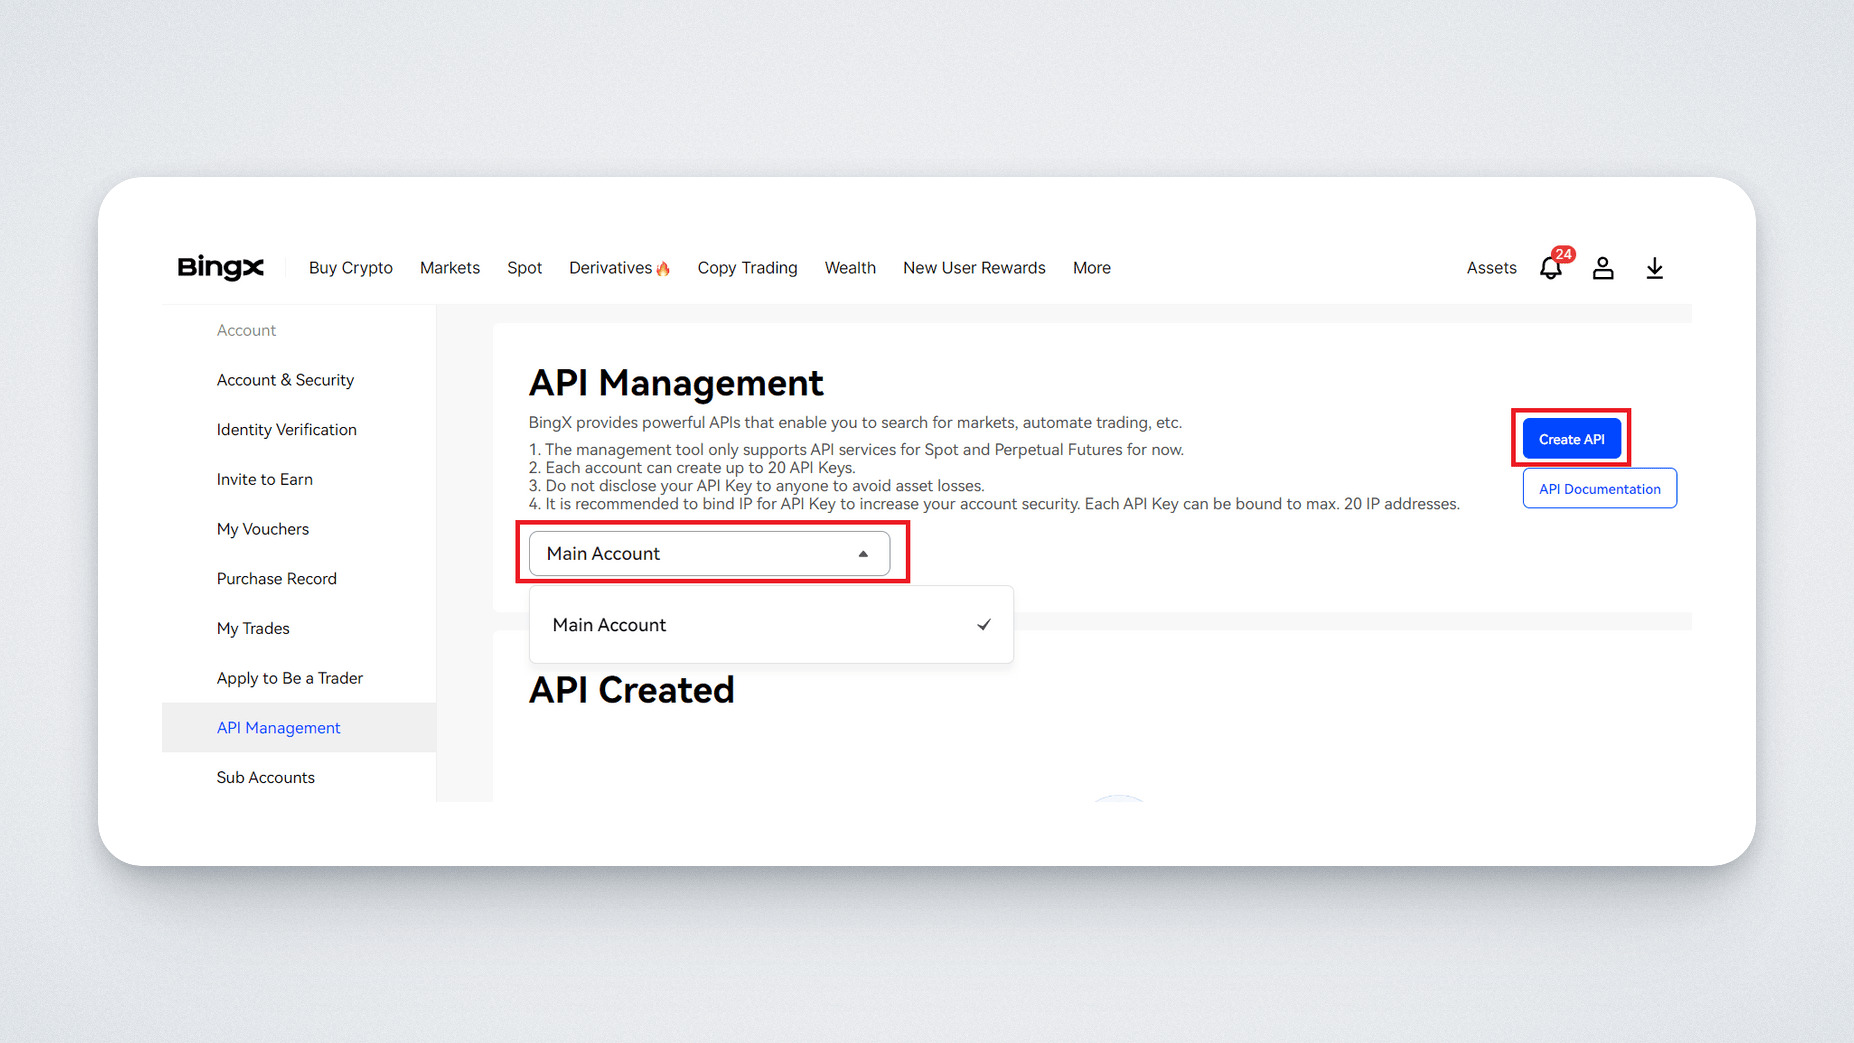The width and height of the screenshot is (1854, 1043).
Task: Open My Vouchers
Action: click(263, 529)
